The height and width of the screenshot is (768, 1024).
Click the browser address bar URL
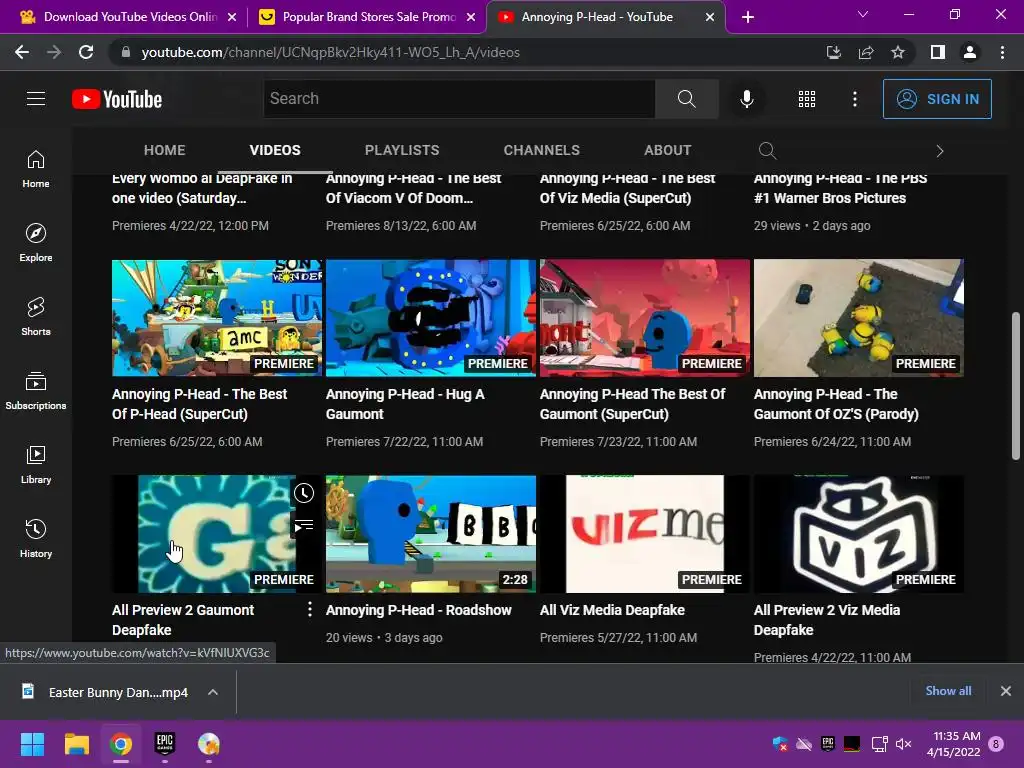(x=330, y=52)
